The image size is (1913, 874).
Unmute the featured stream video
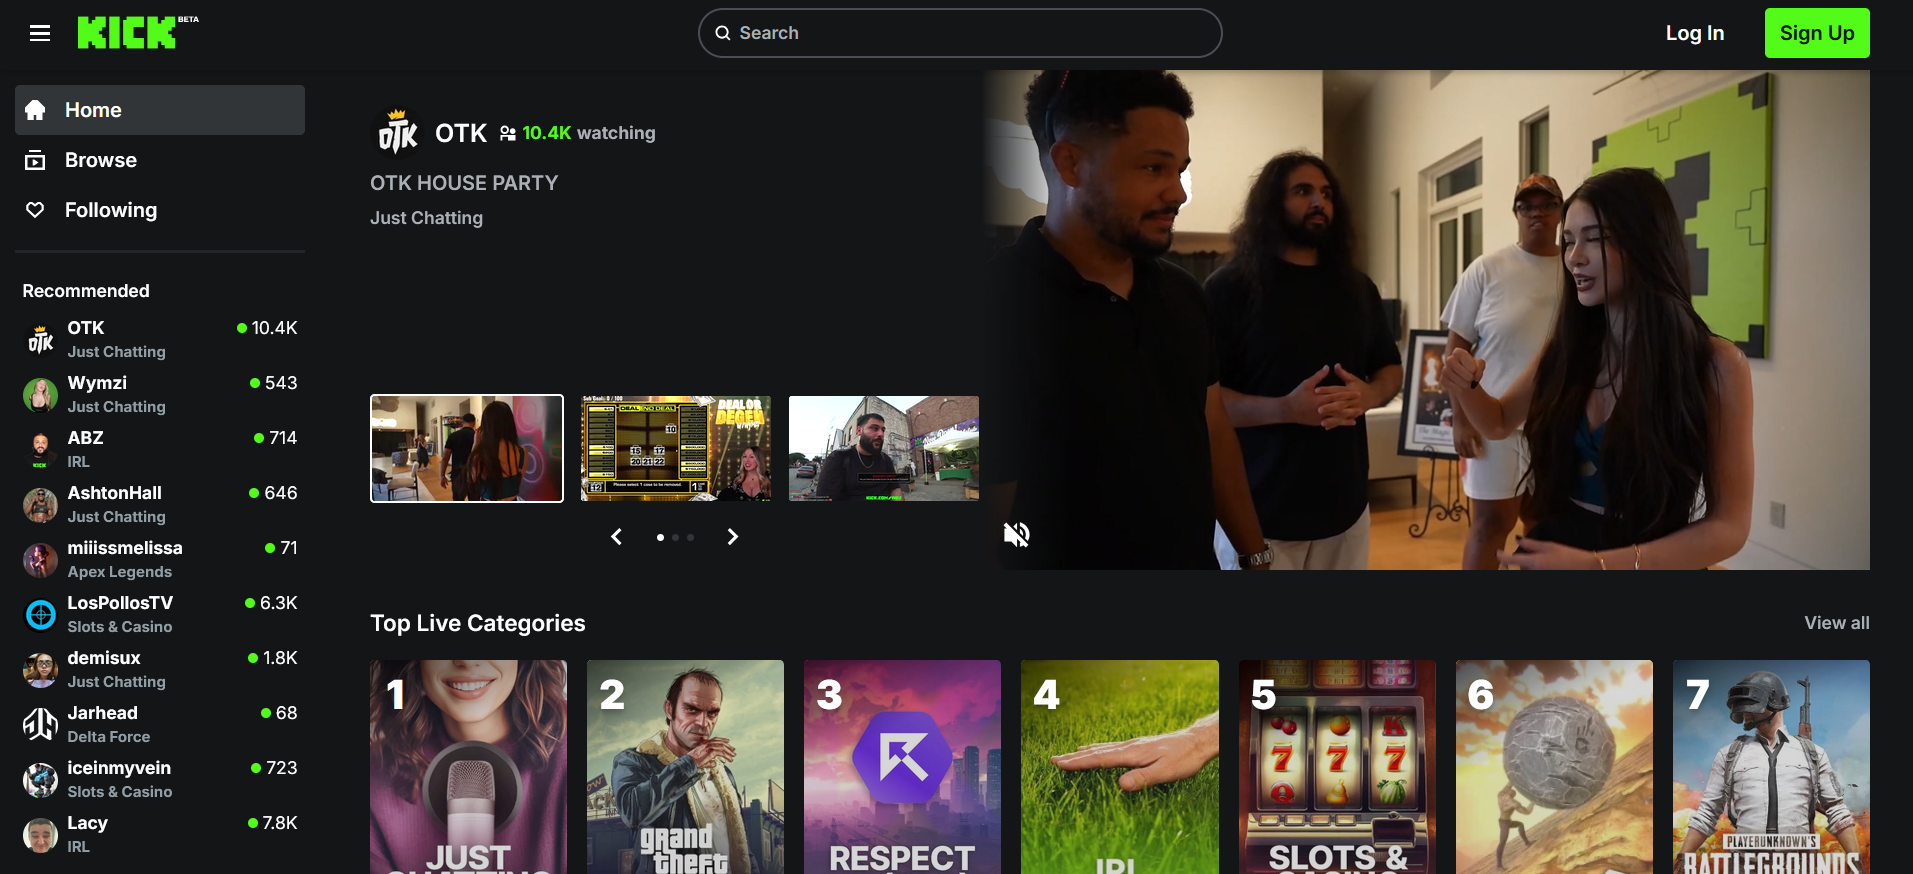[x=1017, y=534]
